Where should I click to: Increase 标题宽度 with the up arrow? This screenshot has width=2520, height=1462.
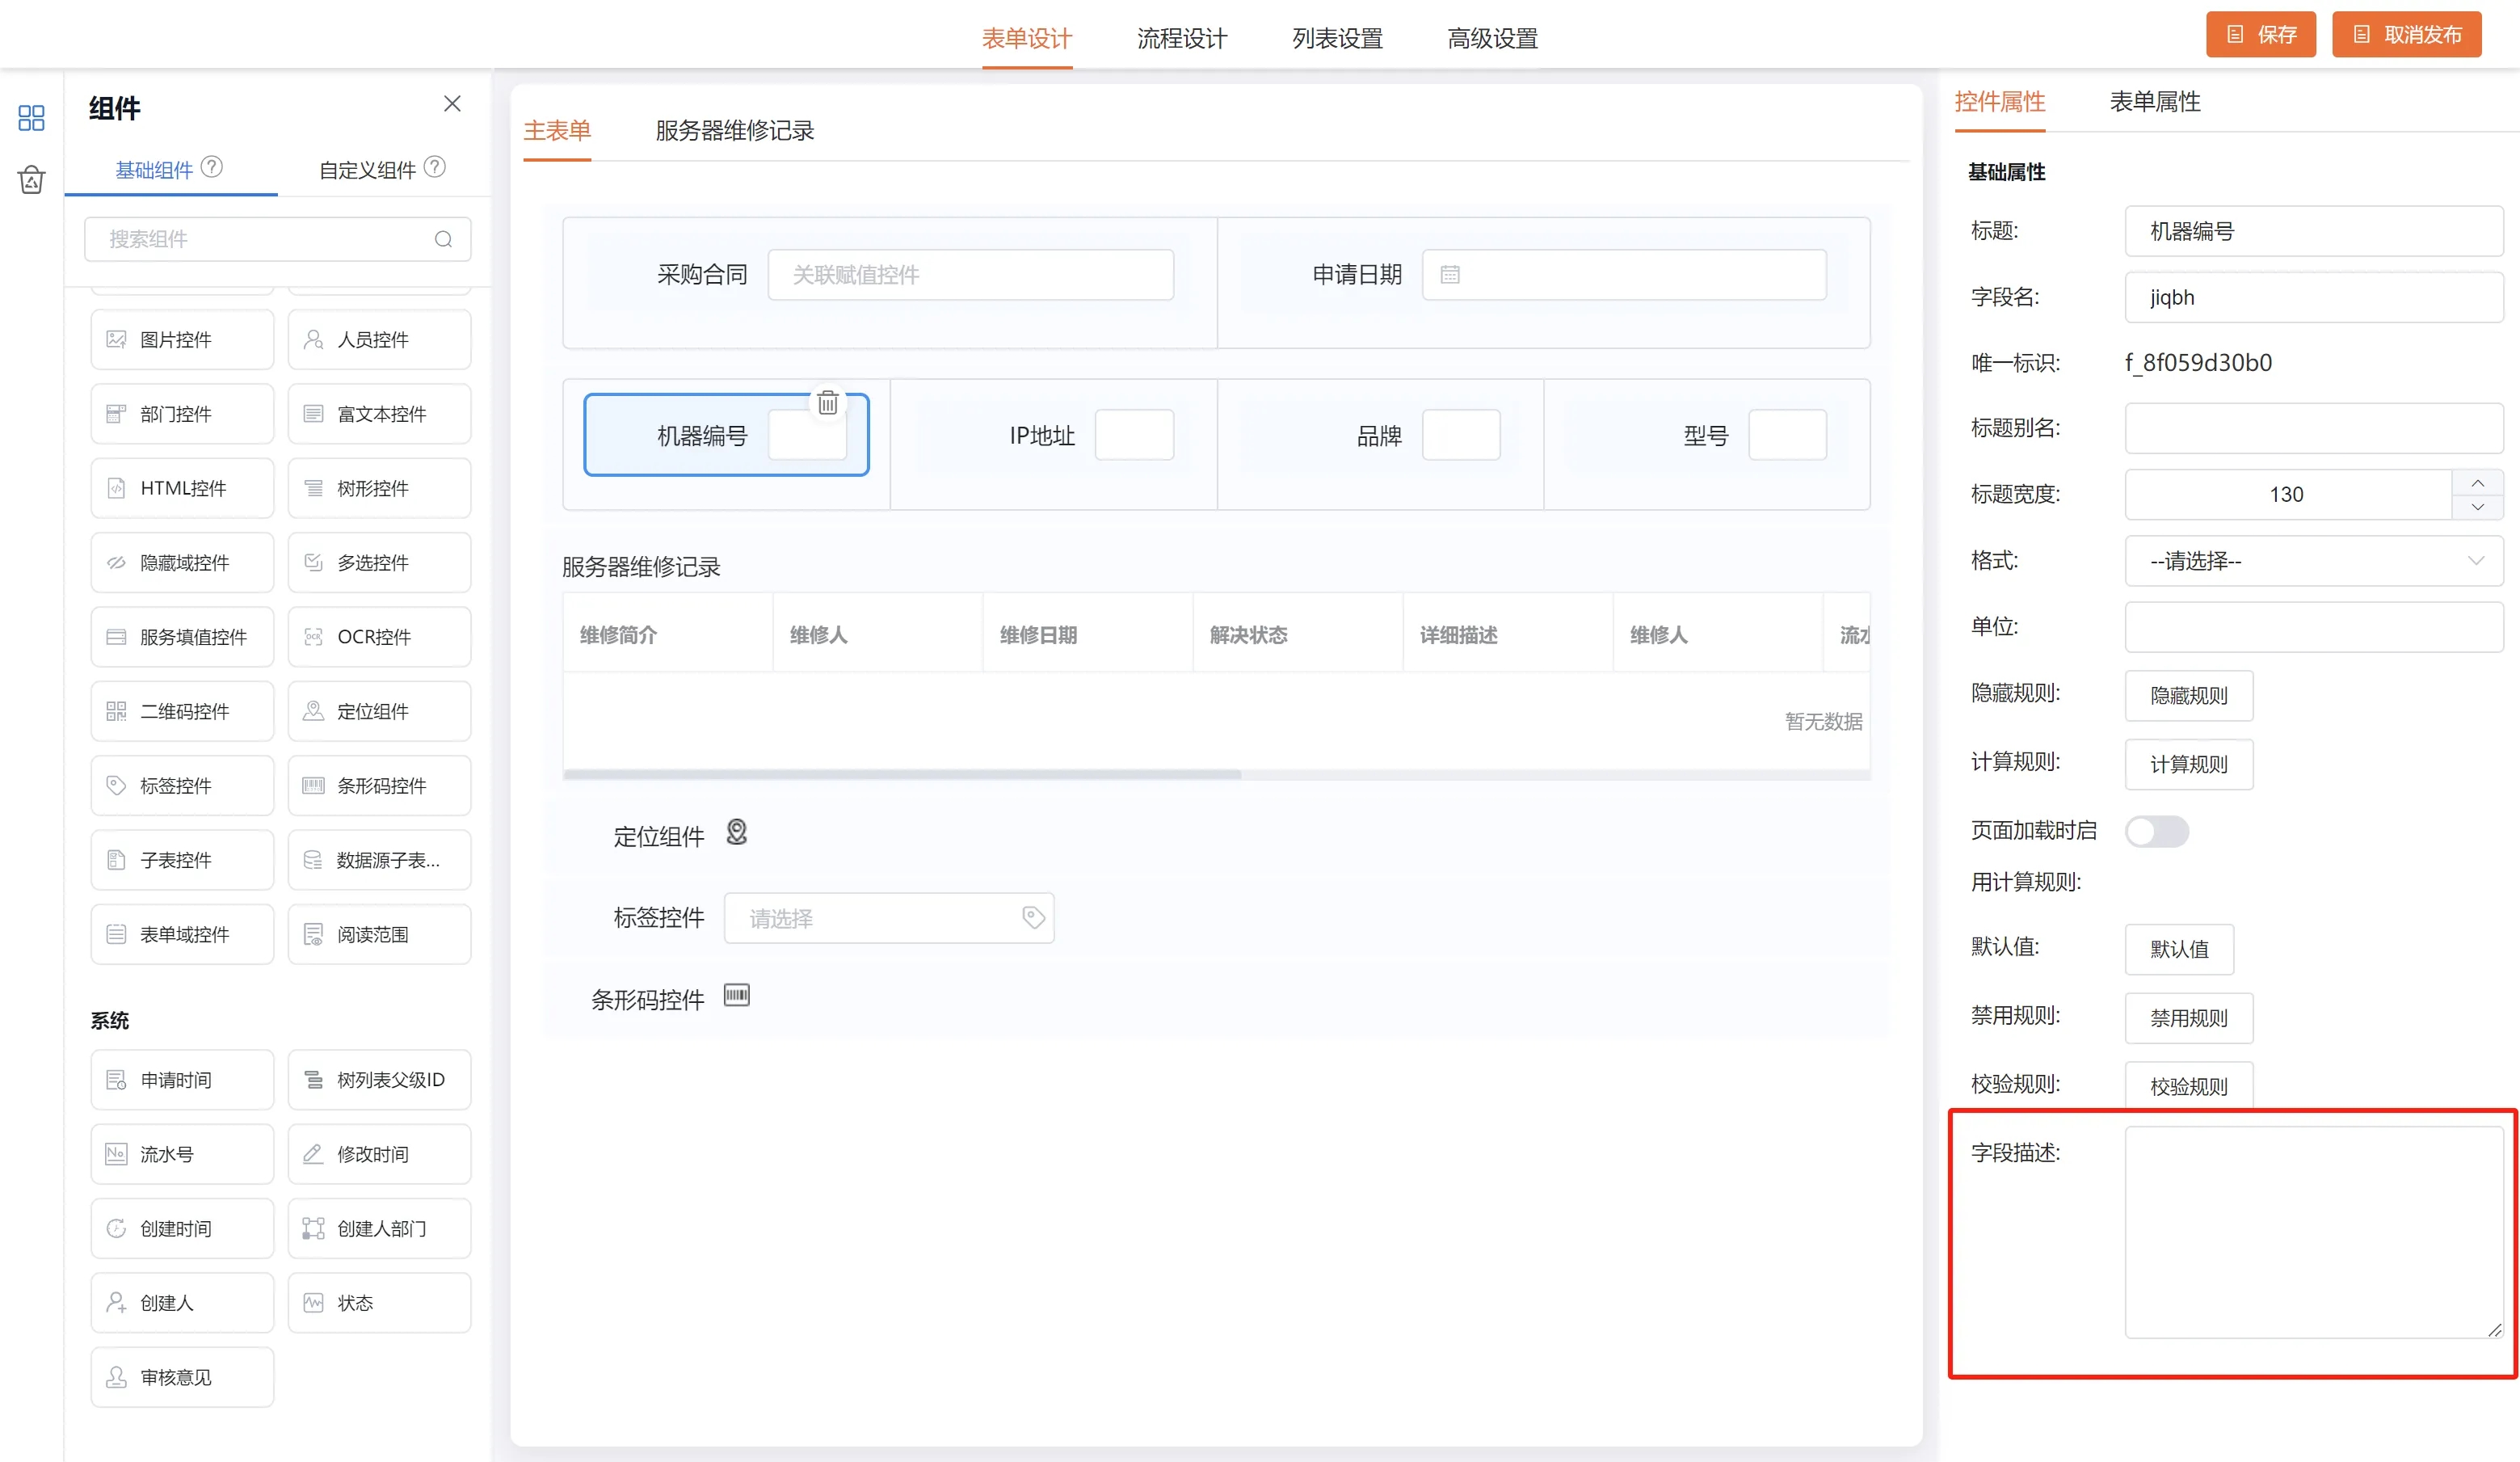click(2477, 483)
